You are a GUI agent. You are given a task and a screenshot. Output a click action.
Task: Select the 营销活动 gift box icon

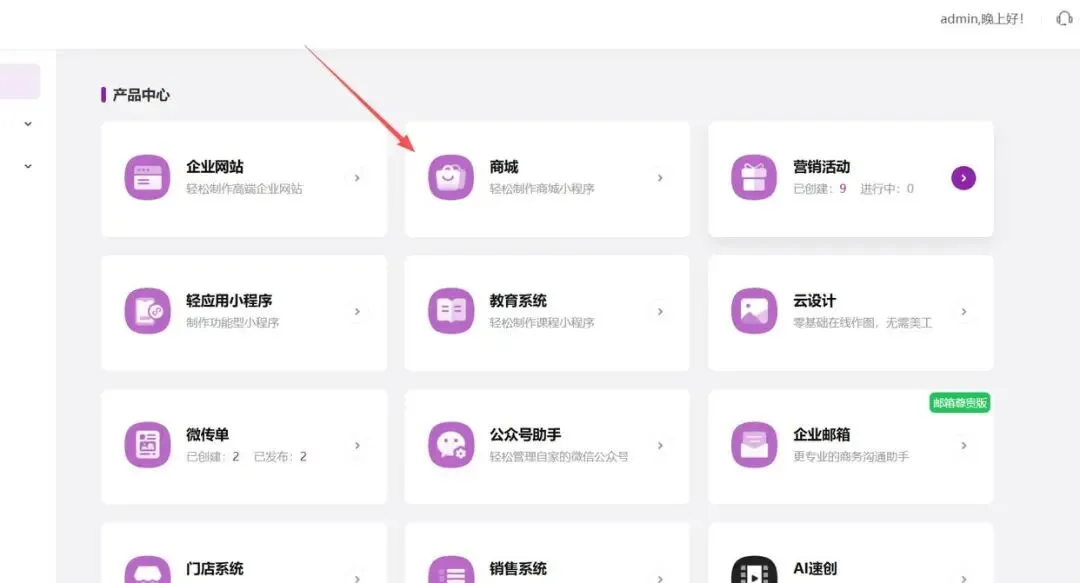754,178
